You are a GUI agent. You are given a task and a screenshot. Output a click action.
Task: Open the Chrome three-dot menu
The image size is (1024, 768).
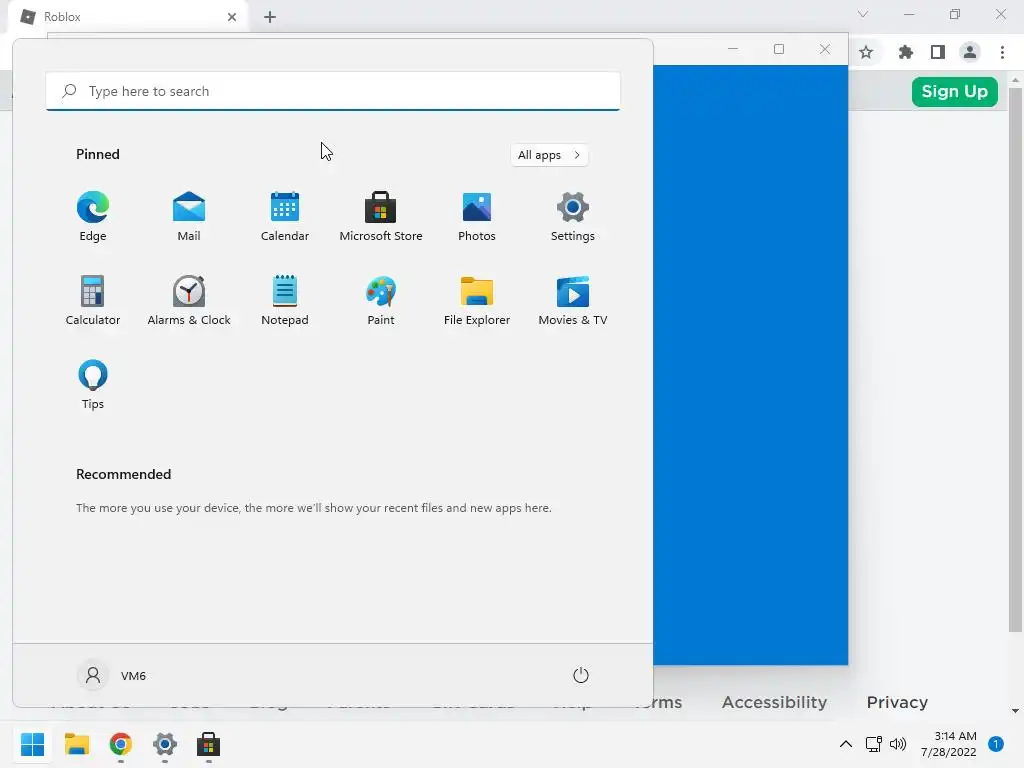click(x=1002, y=52)
